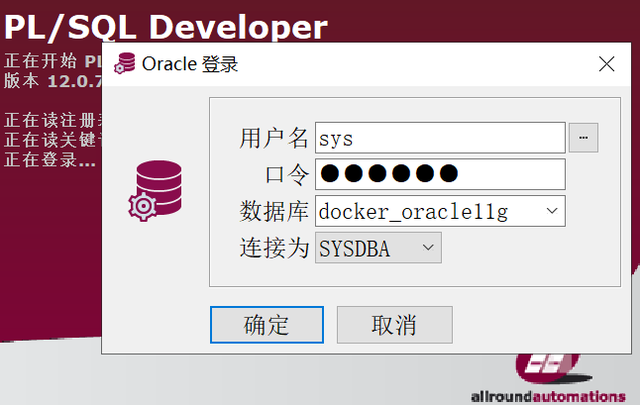Click the small database icon in title bar
Image resolution: width=640 pixels, height=405 pixels.
125,63
